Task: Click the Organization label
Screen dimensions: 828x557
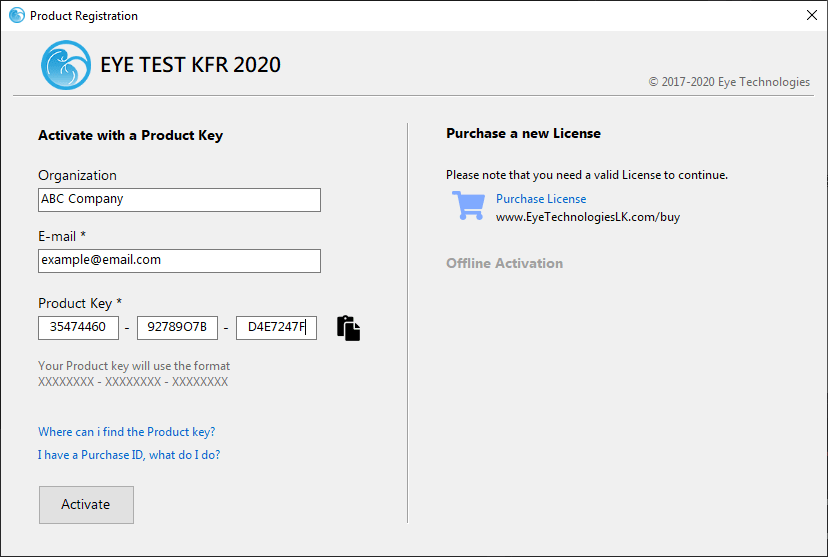Action: (77, 175)
